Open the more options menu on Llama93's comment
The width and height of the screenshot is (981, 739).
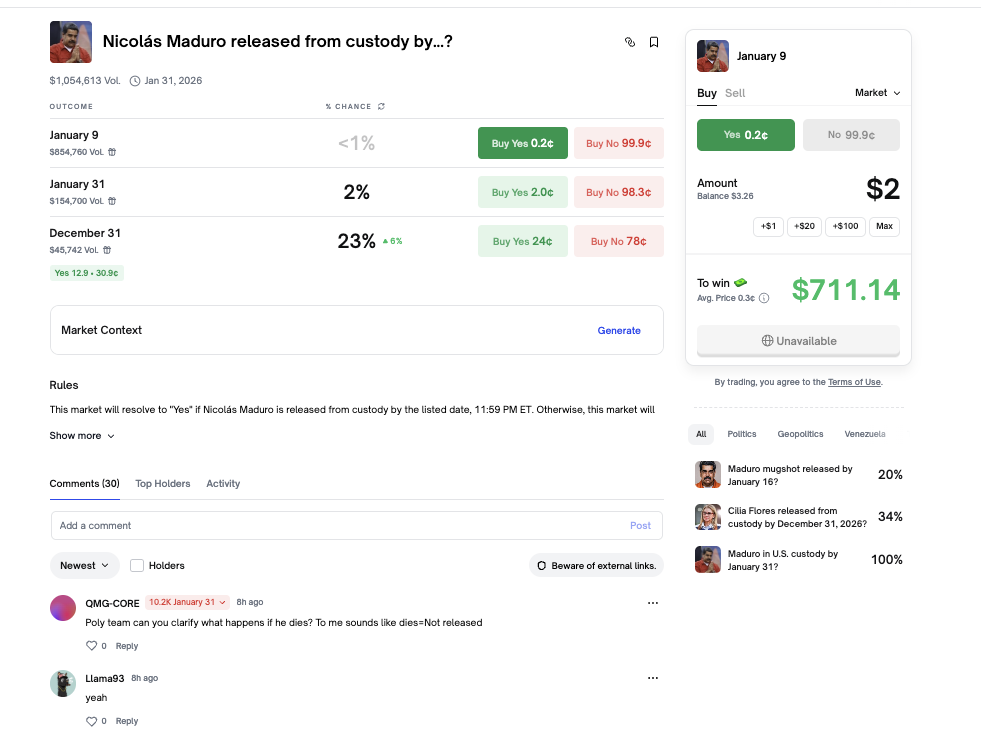[653, 678]
